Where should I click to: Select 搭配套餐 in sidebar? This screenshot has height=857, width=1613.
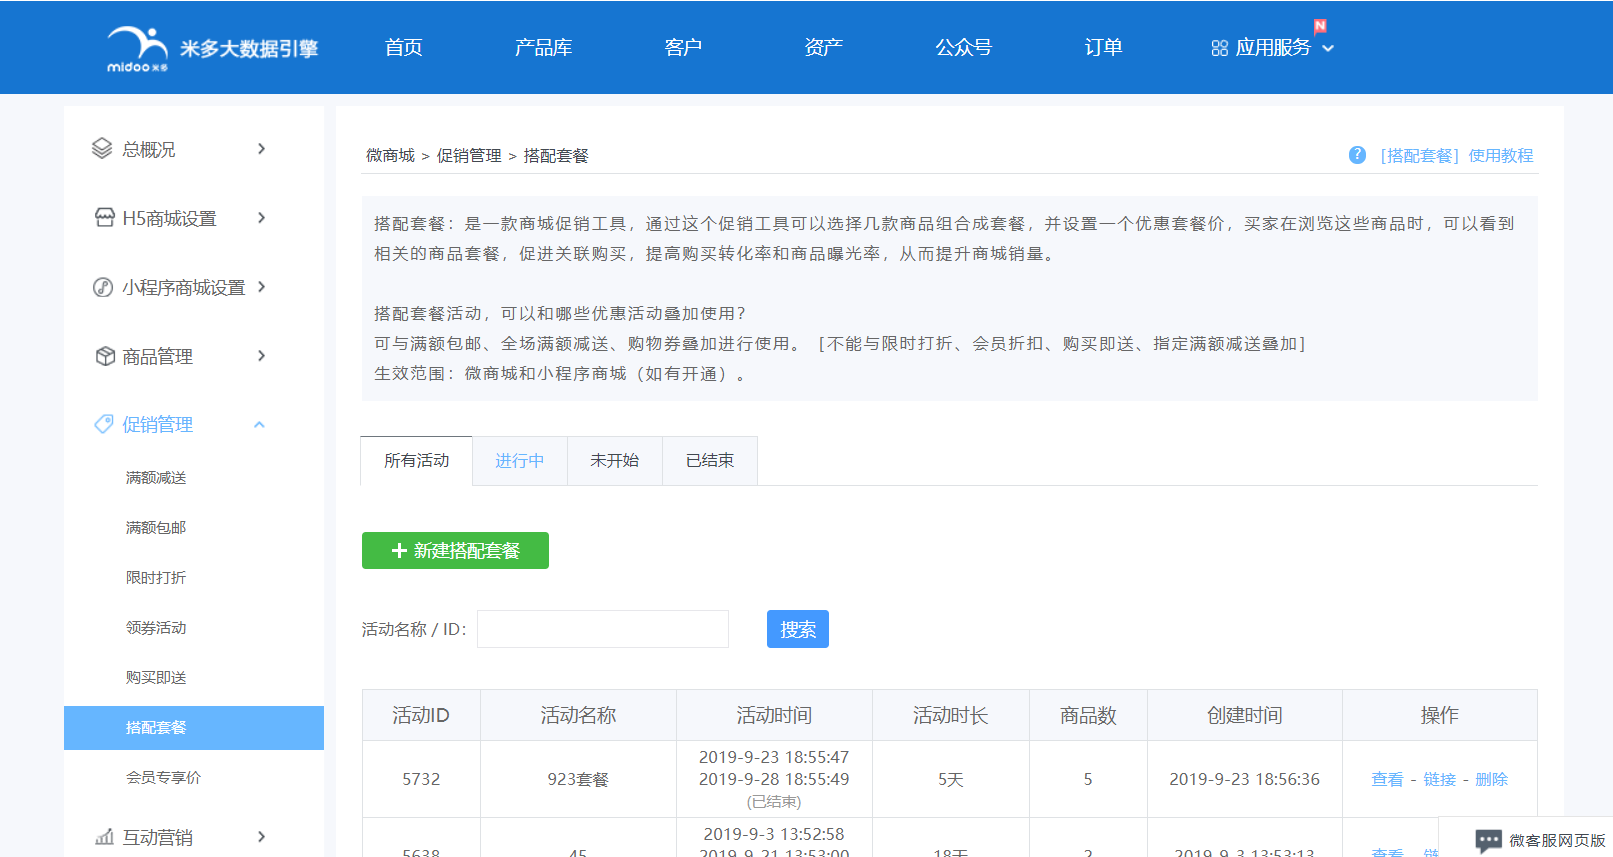click(194, 728)
